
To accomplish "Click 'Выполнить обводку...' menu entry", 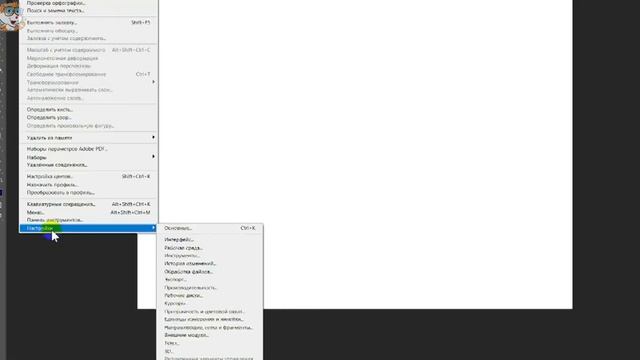I will pos(88,31).
